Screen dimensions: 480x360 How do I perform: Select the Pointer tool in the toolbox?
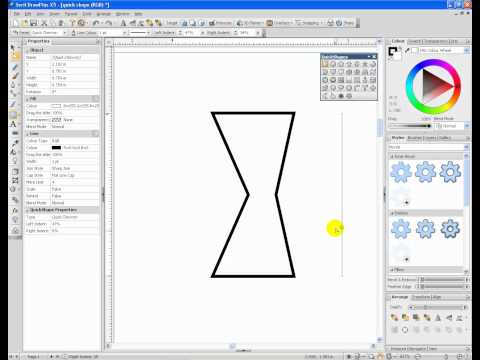click(13, 47)
